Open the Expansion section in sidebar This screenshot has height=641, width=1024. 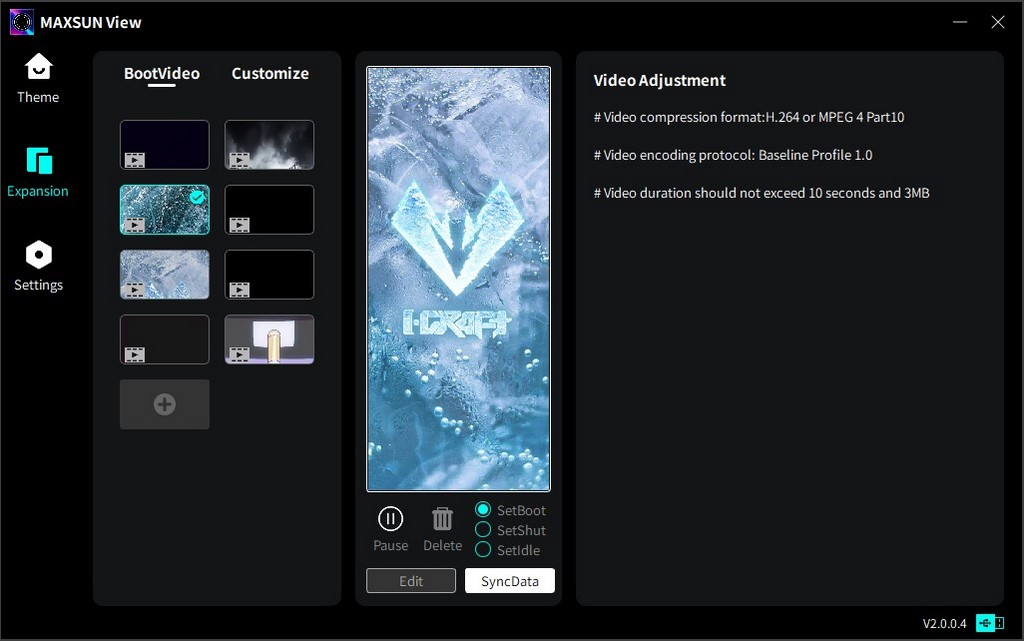pyautogui.click(x=38, y=172)
